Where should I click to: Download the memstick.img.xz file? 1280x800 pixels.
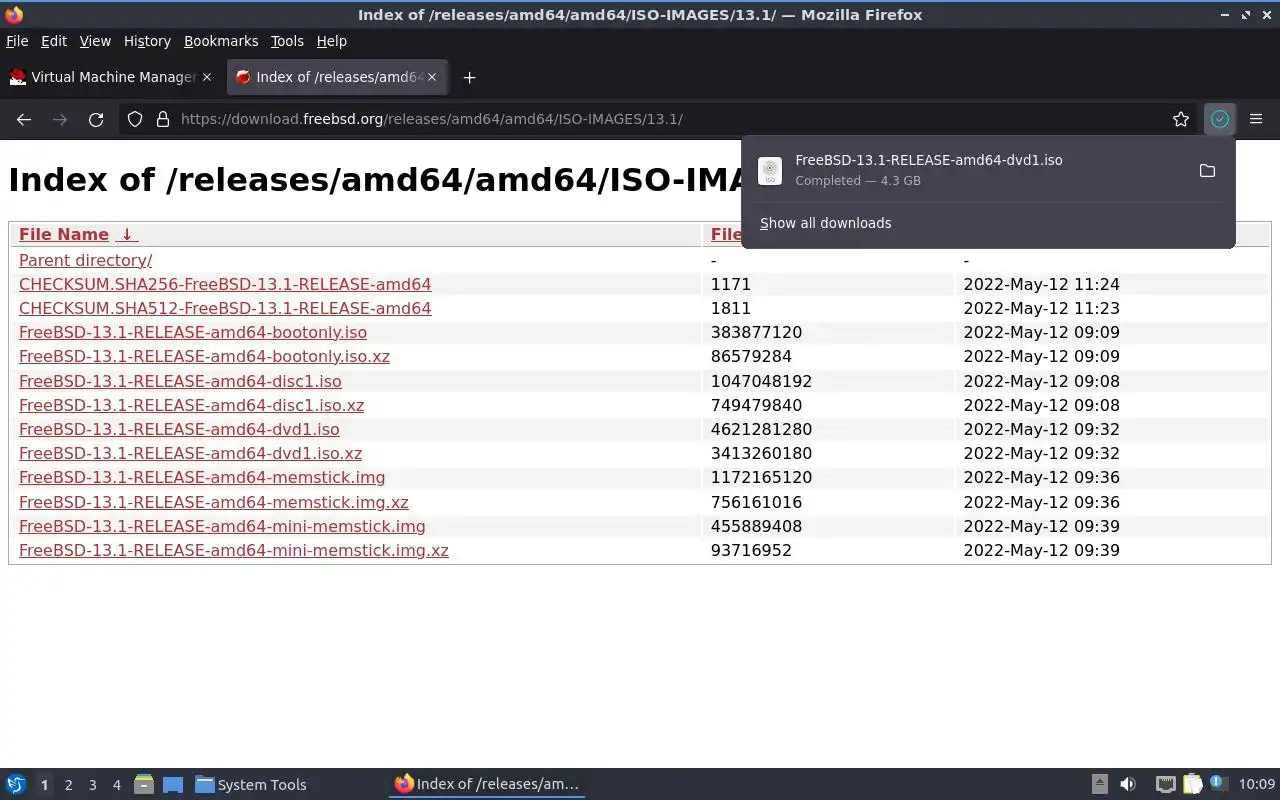pyautogui.click(x=214, y=502)
